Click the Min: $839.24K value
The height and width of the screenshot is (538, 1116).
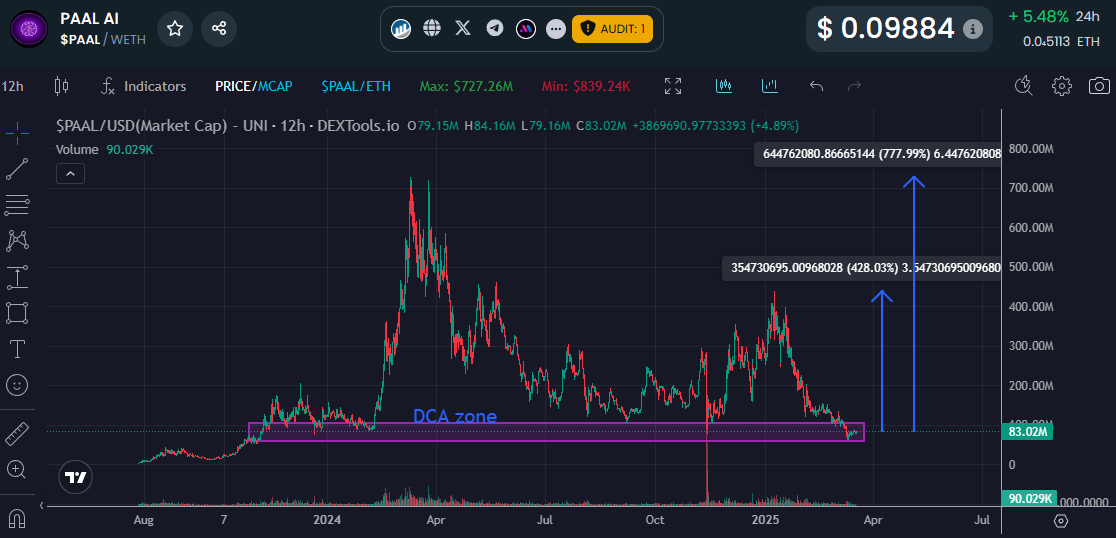tap(586, 86)
